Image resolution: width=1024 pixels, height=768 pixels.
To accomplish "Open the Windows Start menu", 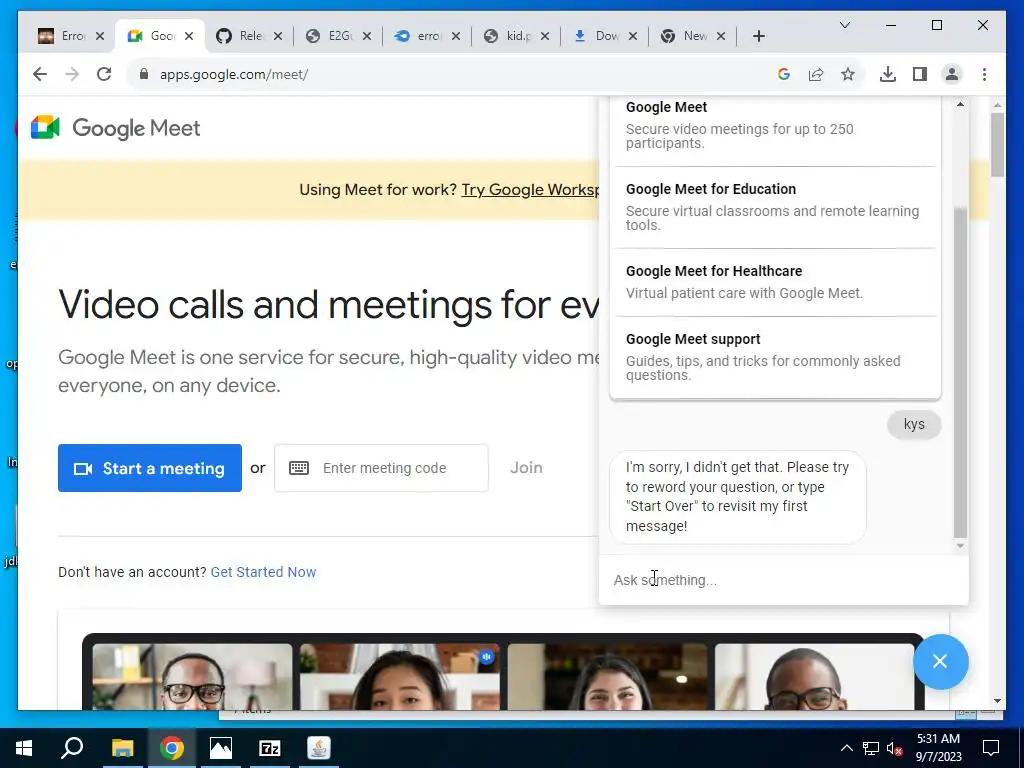I will click(24, 748).
